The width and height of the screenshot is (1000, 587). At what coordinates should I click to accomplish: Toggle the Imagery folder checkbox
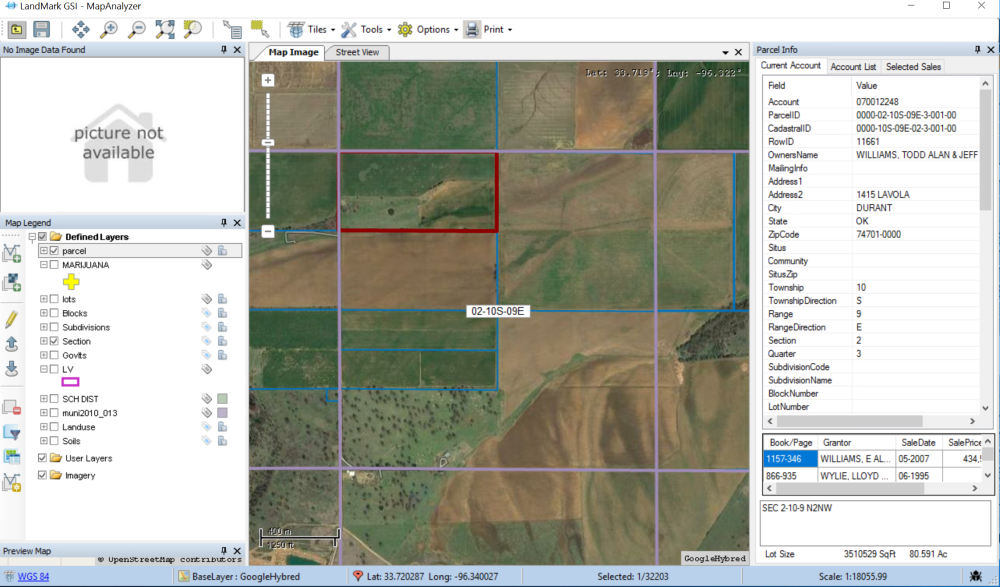click(x=42, y=475)
